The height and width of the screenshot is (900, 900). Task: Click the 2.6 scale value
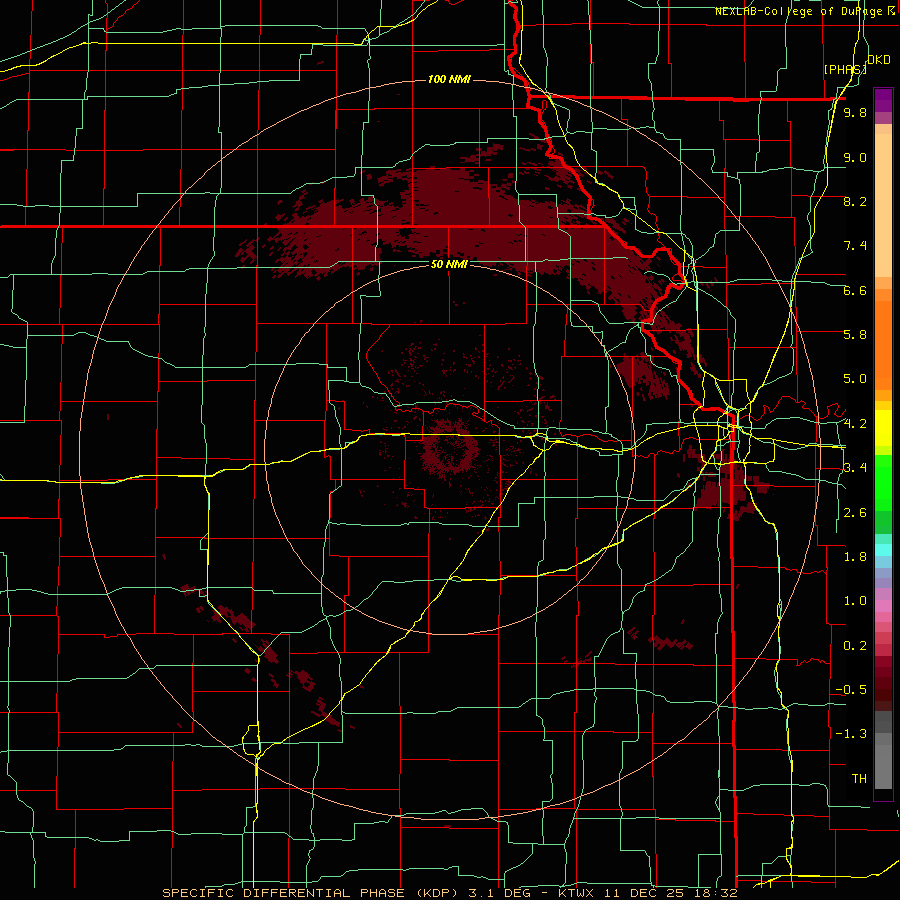pos(855,513)
